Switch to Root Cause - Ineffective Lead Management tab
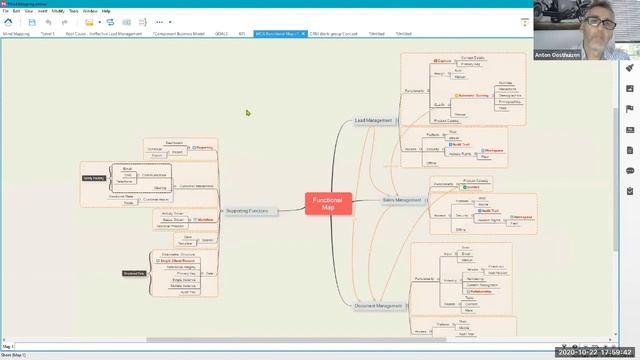This screenshot has height=360, width=640. click(x=104, y=33)
